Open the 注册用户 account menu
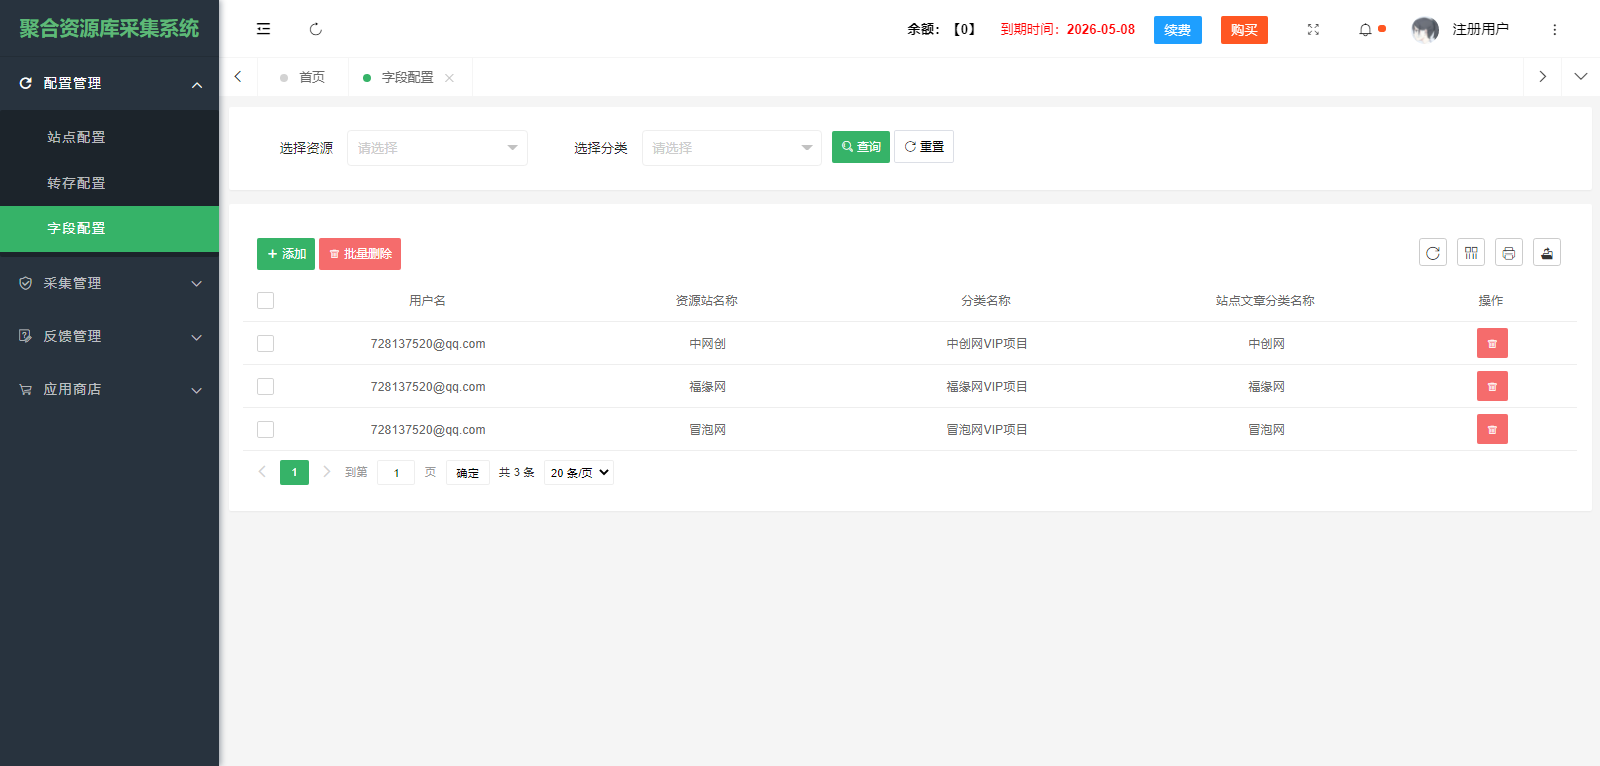Image resolution: width=1600 pixels, height=766 pixels. click(x=1481, y=30)
